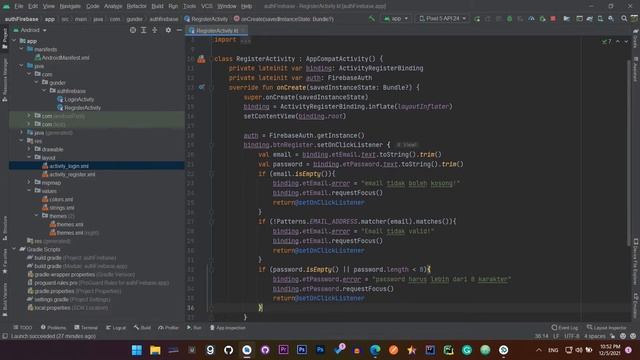Click the editor vertical scrollbar
The height and width of the screenshot is (360, 640).
pos(629,152)
